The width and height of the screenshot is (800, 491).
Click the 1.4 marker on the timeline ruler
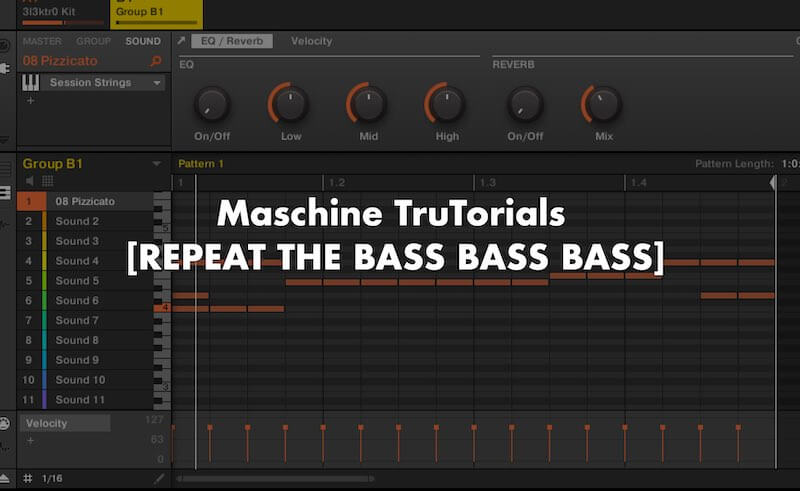pyautogui.click(x=638, y=182)
